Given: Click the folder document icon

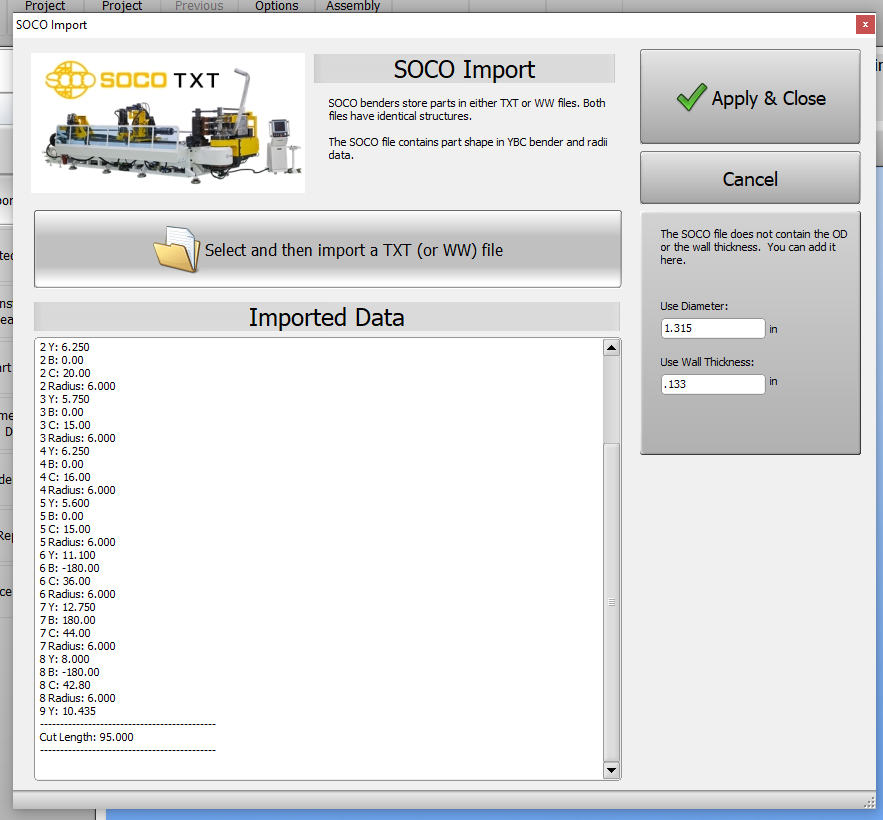Looking at the screenshot, I should pos(177,249).
